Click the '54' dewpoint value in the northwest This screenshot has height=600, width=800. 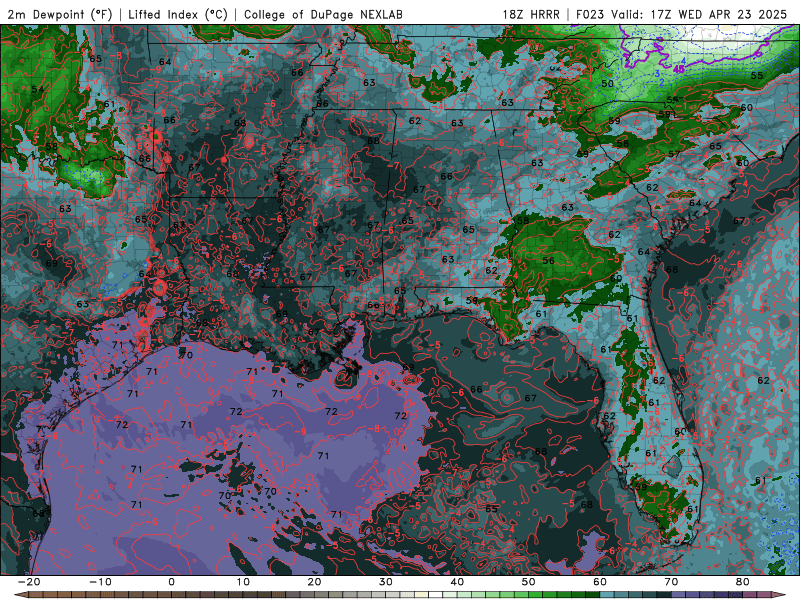point(38,89)
